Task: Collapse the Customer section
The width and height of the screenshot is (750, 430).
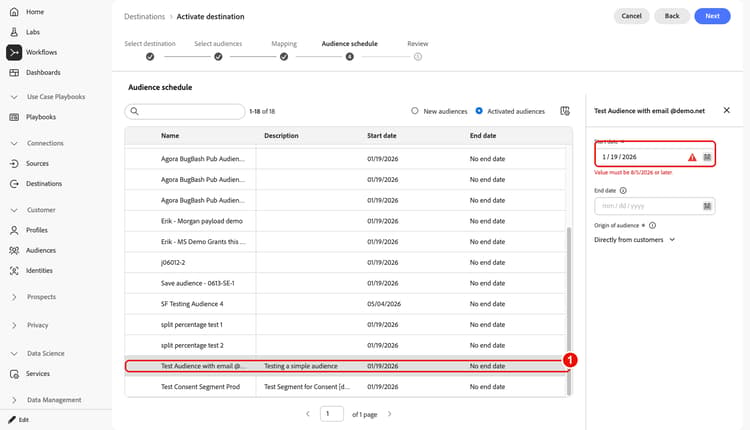Action: pos(14,210)
